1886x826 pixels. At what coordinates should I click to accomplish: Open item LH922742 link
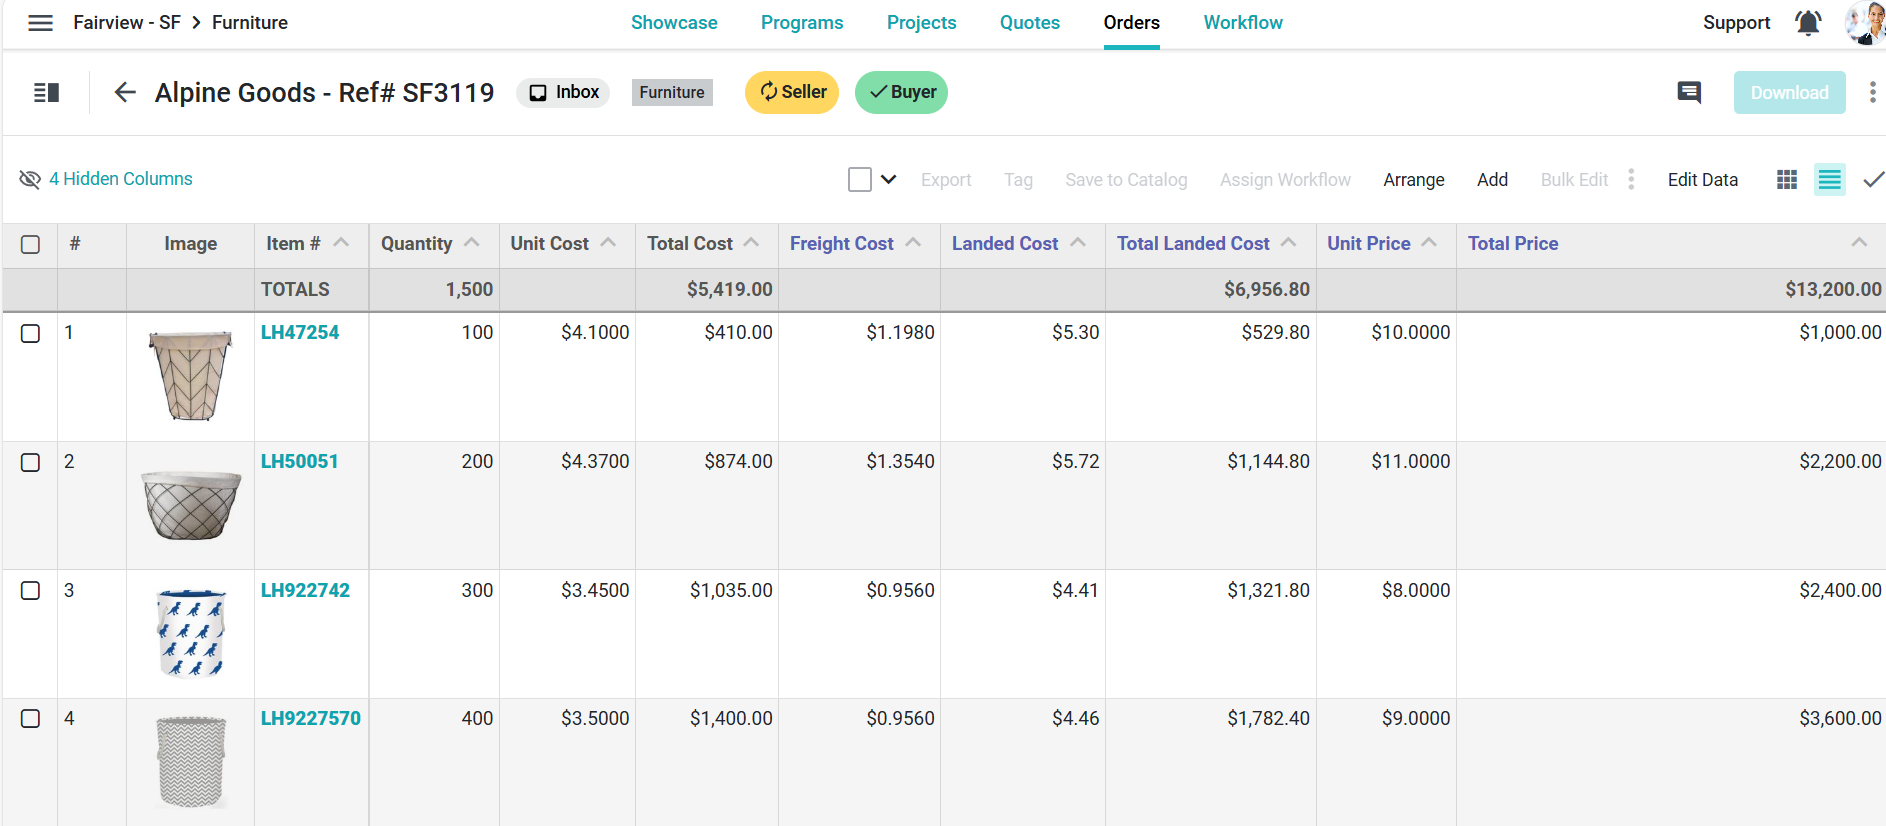coord(305,591)
